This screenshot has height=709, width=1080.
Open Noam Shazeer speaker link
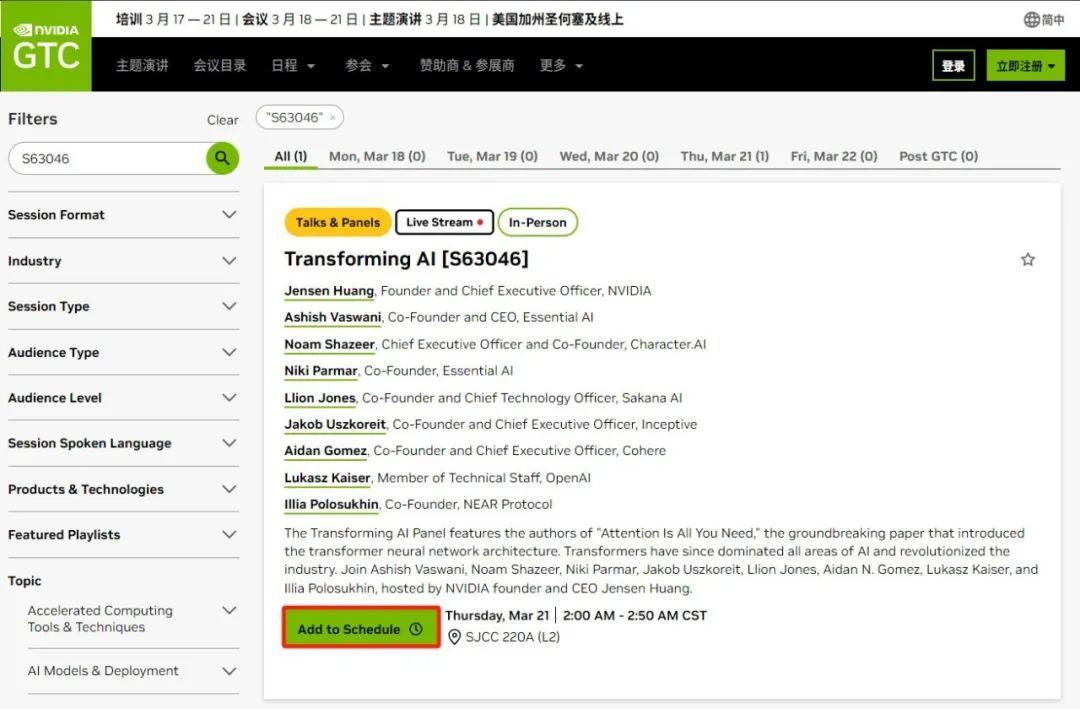pos(329,345)
